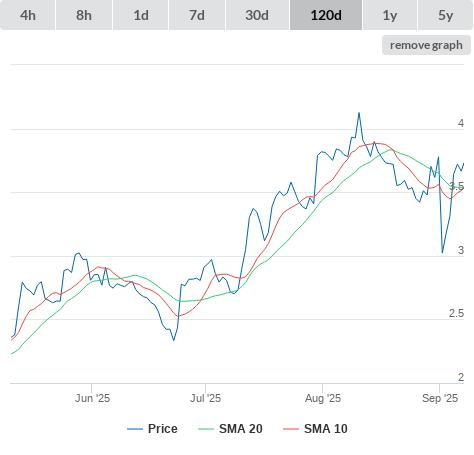
Task: Select the 5y range tab
Action: click(x=445, y=15)
